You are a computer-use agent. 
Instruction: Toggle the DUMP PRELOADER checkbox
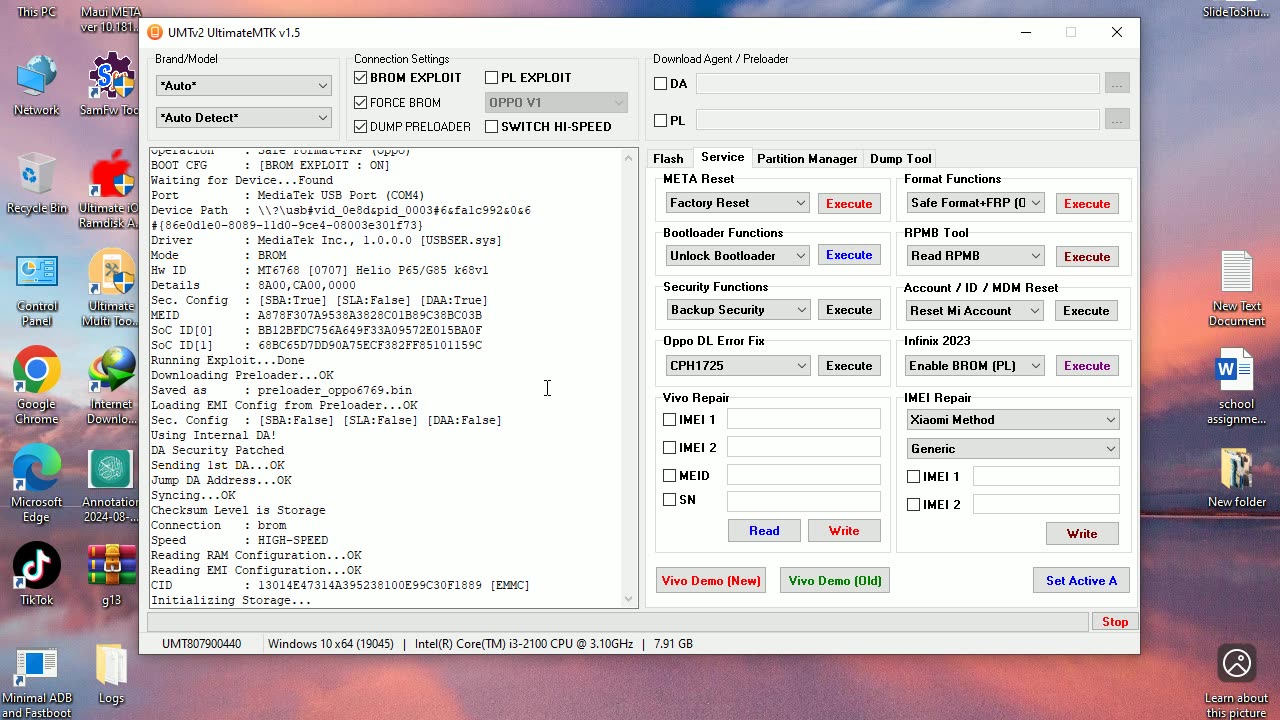click(x=361, y=126)
